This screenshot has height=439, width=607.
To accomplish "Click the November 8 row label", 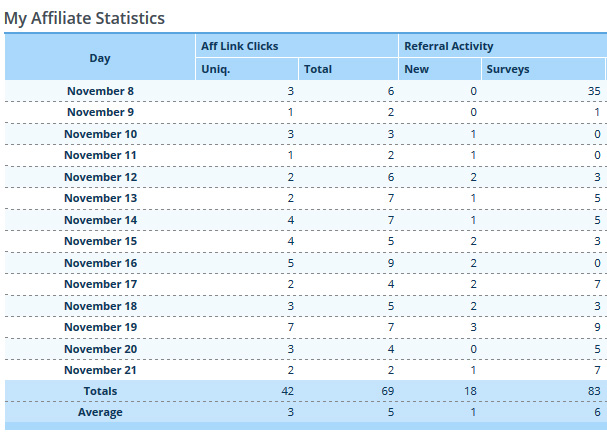I will coord(100,92).
